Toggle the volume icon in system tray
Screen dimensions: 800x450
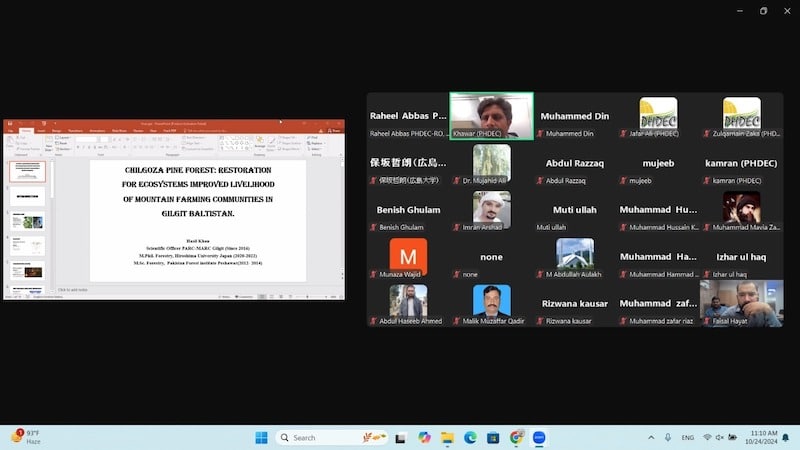[720, 437]
